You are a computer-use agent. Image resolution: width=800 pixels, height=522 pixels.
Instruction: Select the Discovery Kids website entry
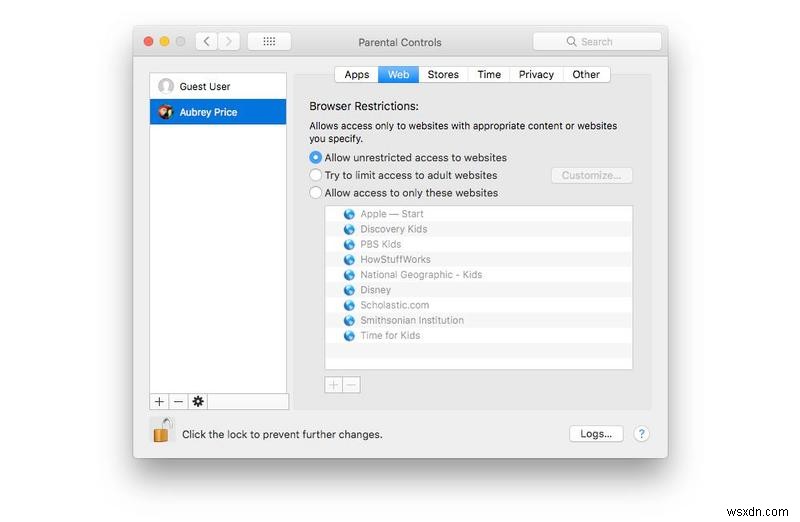(x=479, y=229)
